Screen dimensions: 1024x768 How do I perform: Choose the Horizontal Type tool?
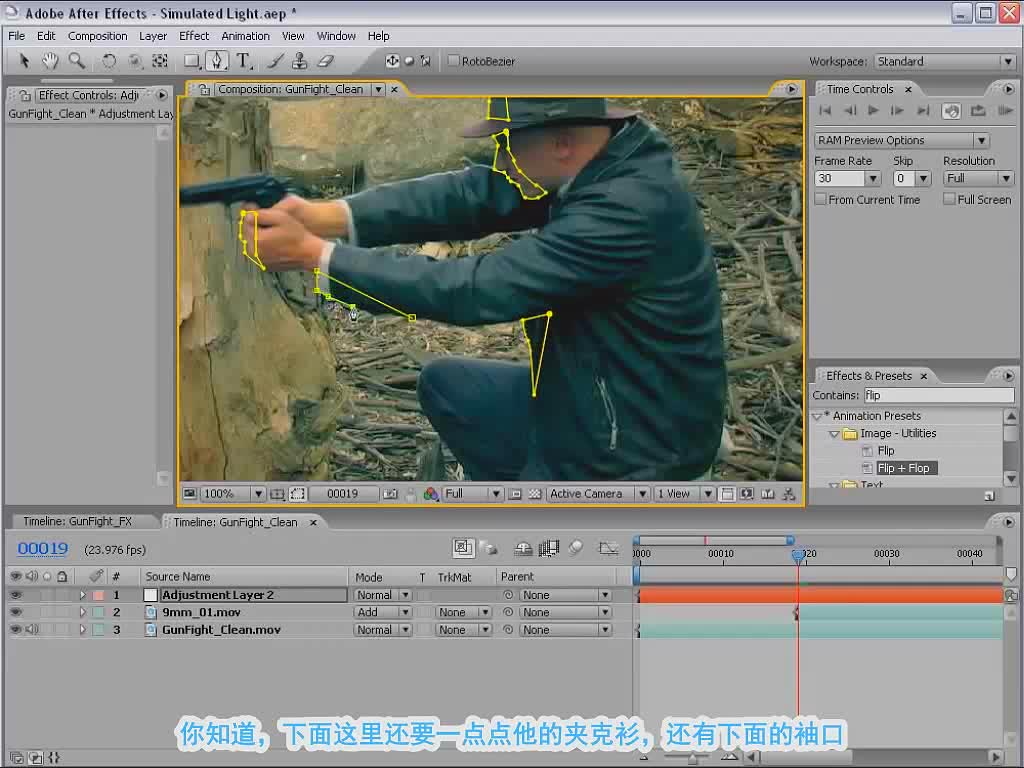[244, 61]
